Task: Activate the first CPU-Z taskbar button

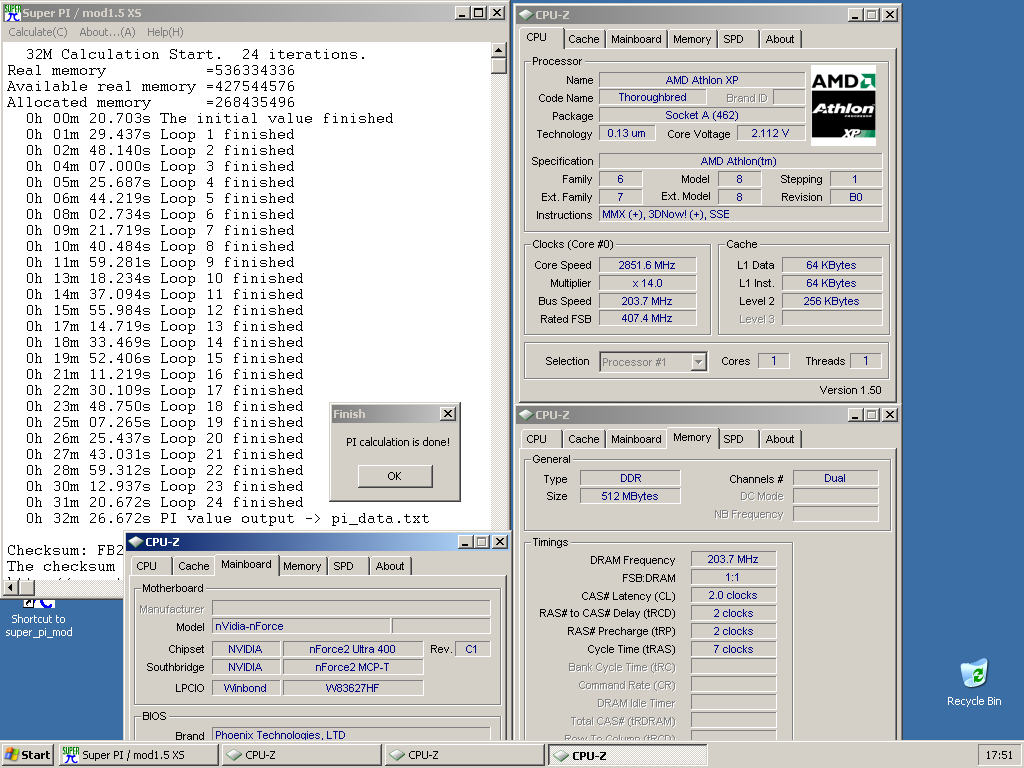Action: (x=302, y=755)
